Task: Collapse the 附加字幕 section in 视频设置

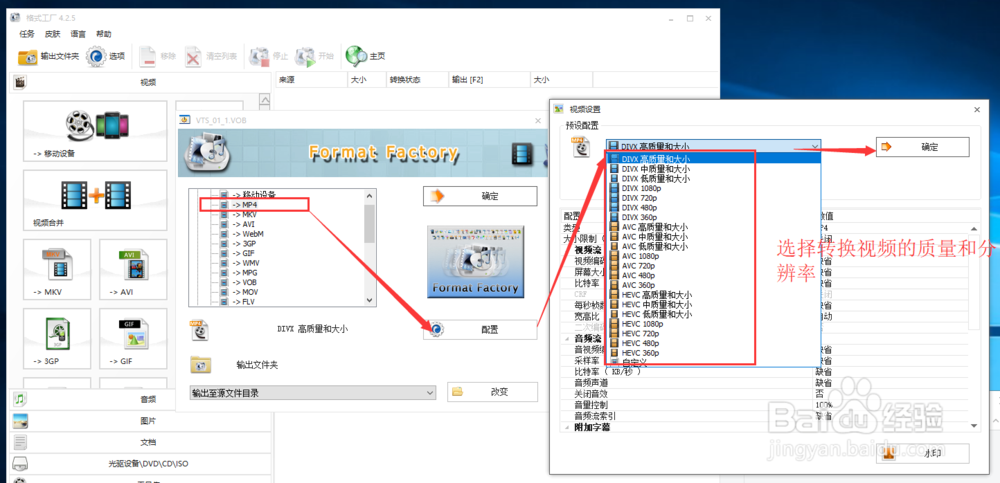Action: [x=568, y=427]
